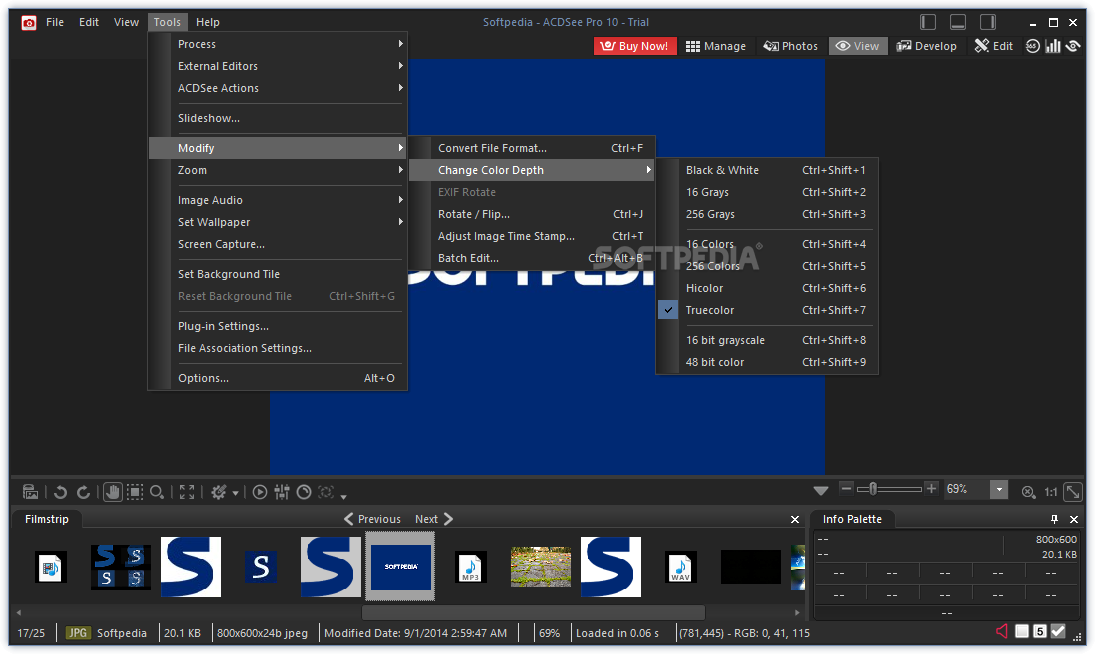
Task: Start auto play with the play icon
Action: (x=260, y=492)
